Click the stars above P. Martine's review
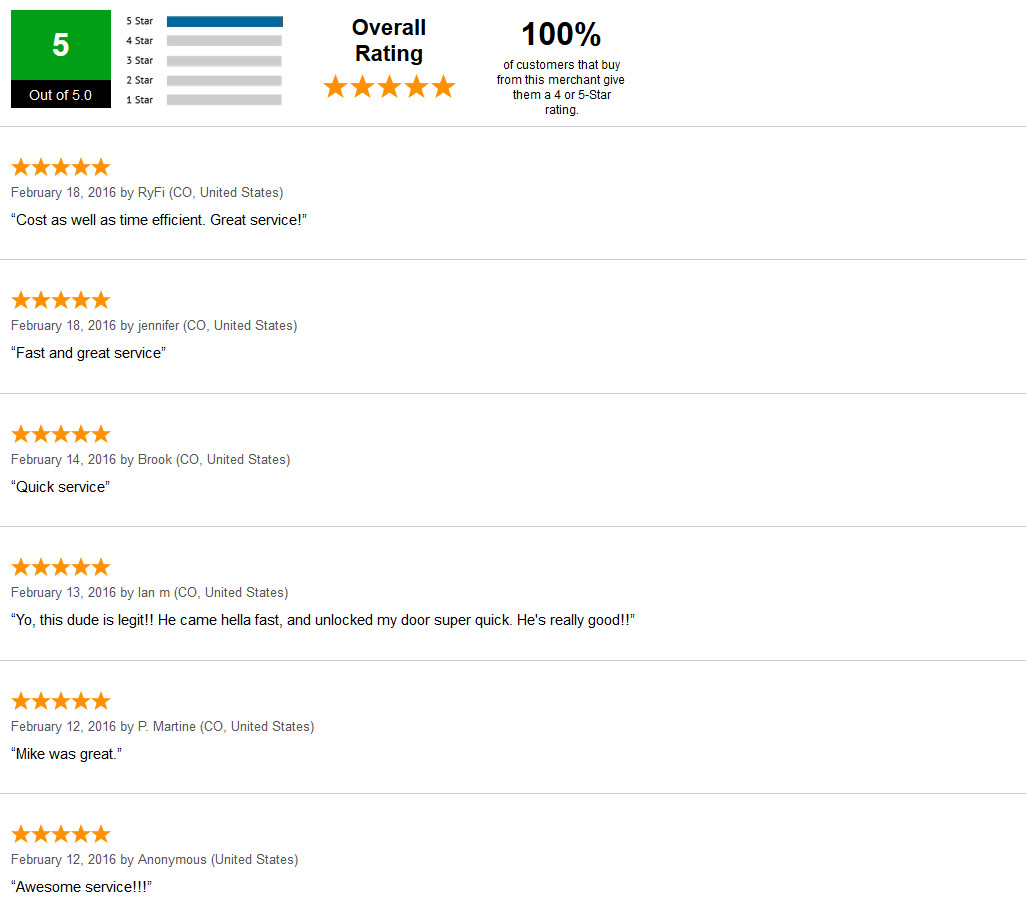 60,701
